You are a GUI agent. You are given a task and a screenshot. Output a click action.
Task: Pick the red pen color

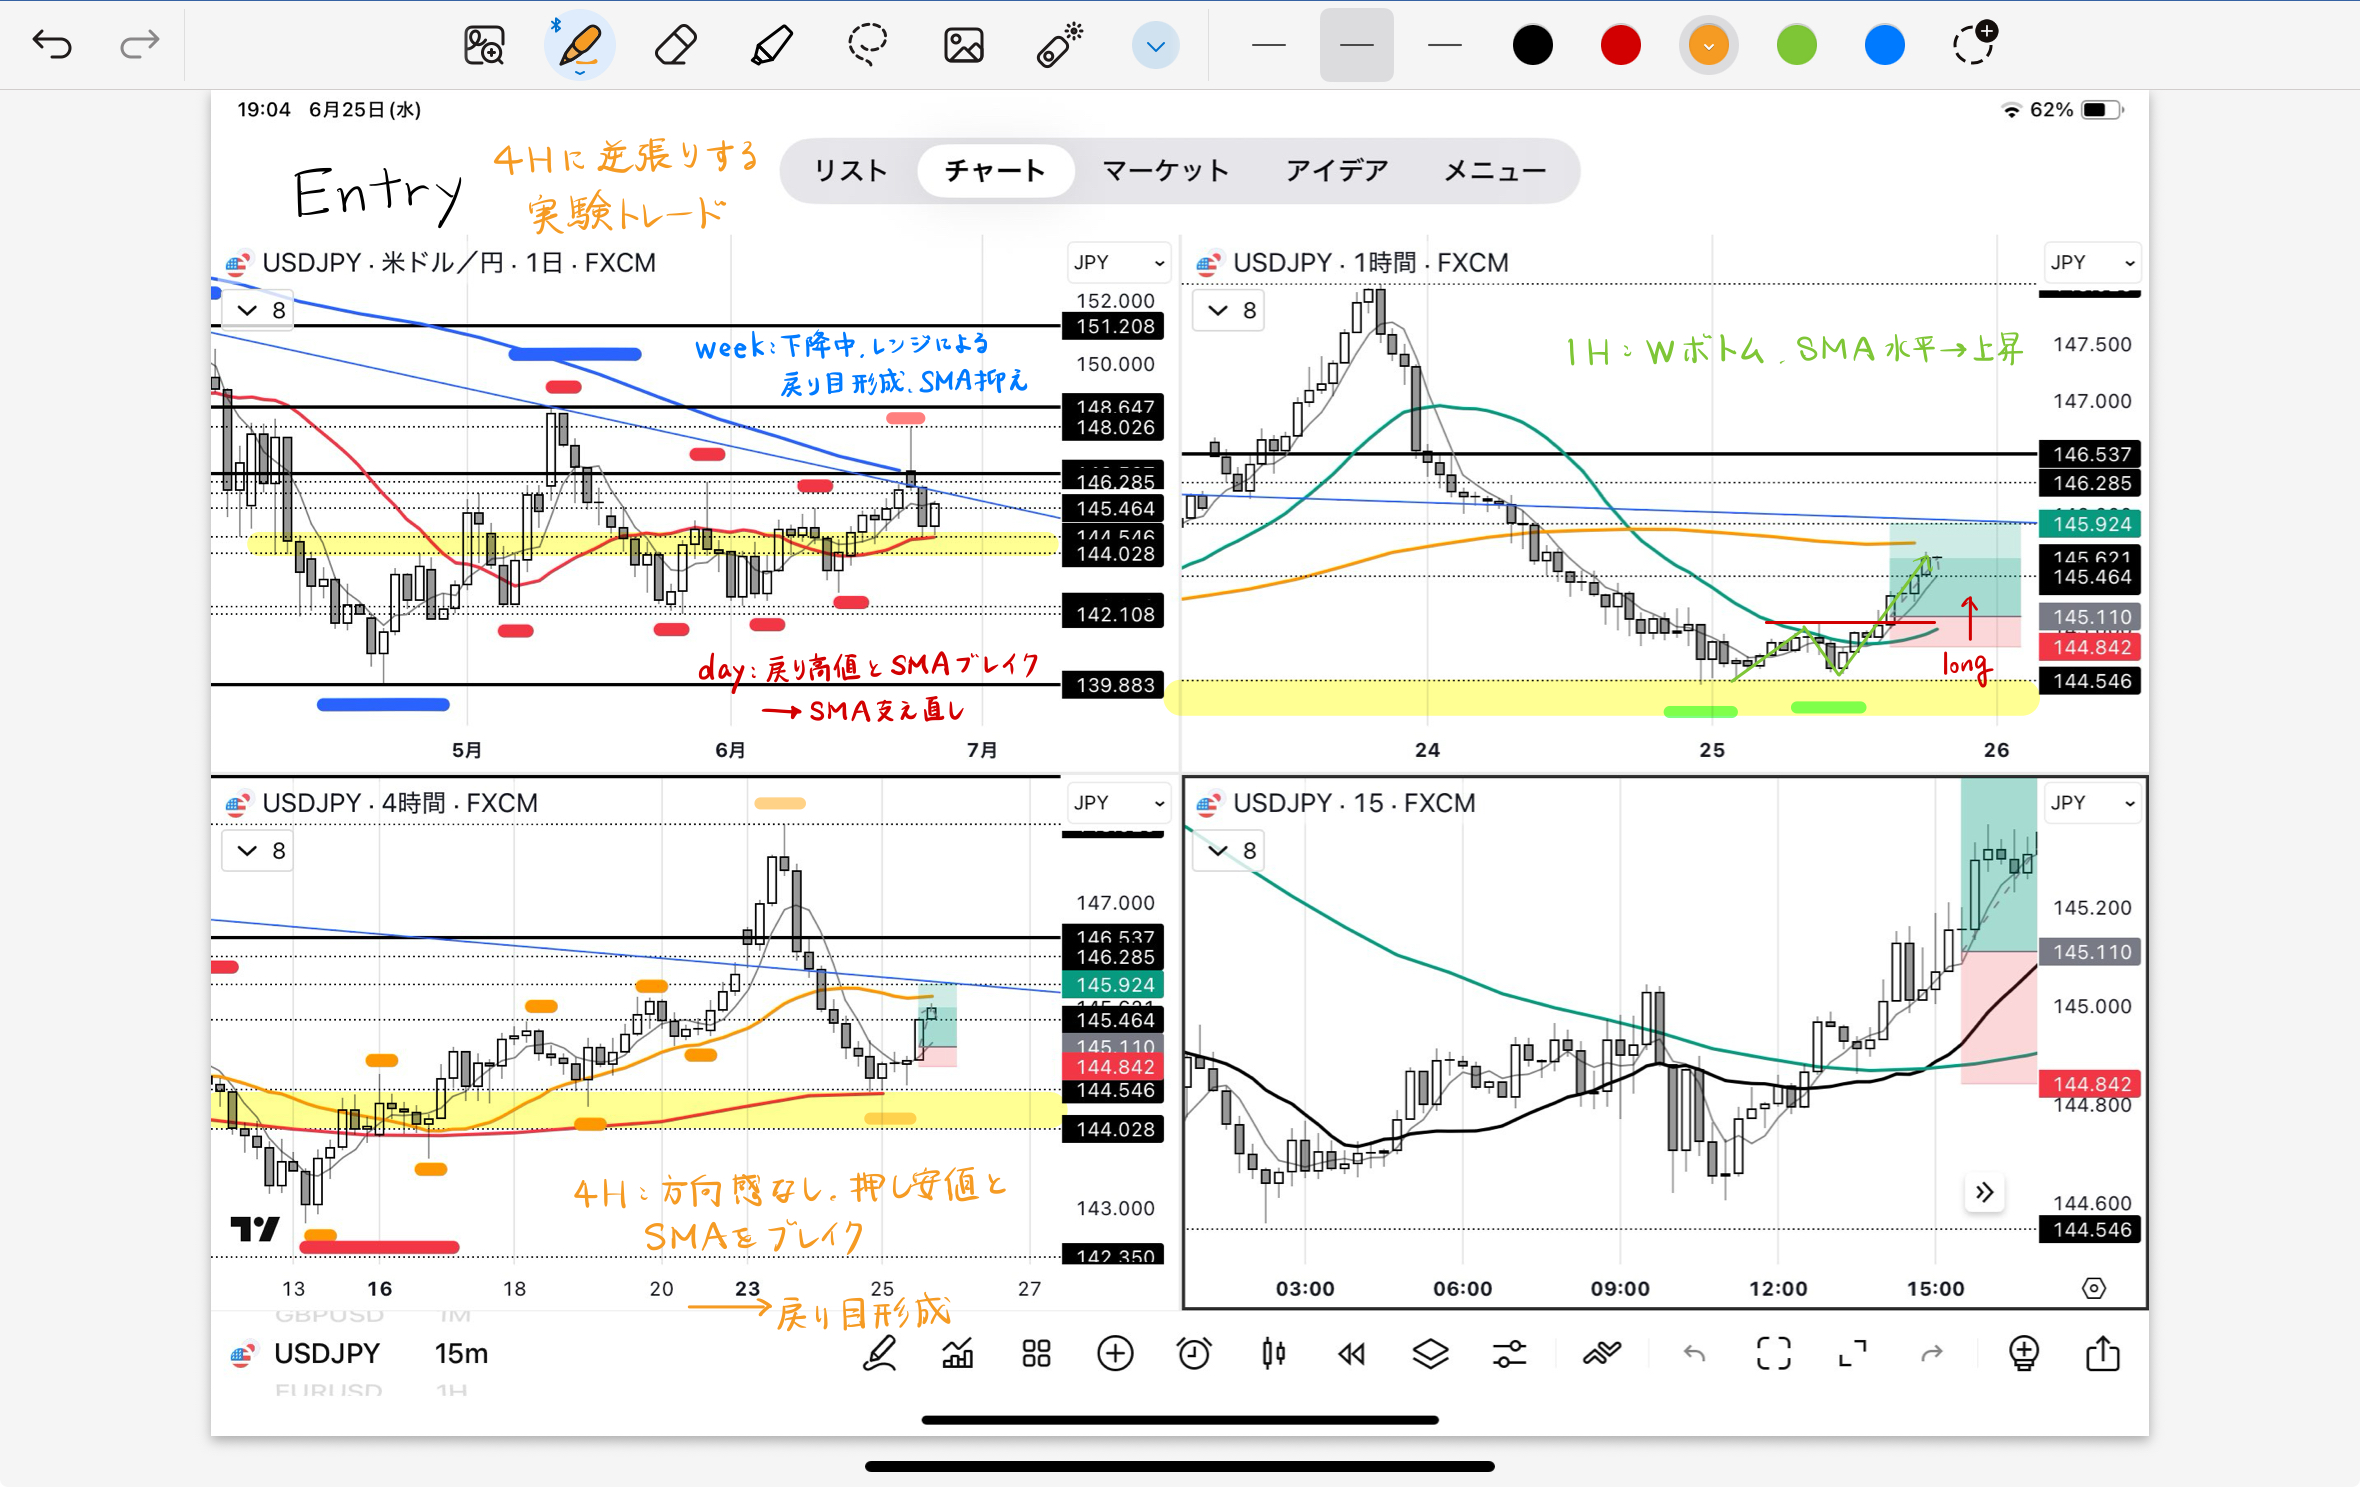[x=1620, y=45]
